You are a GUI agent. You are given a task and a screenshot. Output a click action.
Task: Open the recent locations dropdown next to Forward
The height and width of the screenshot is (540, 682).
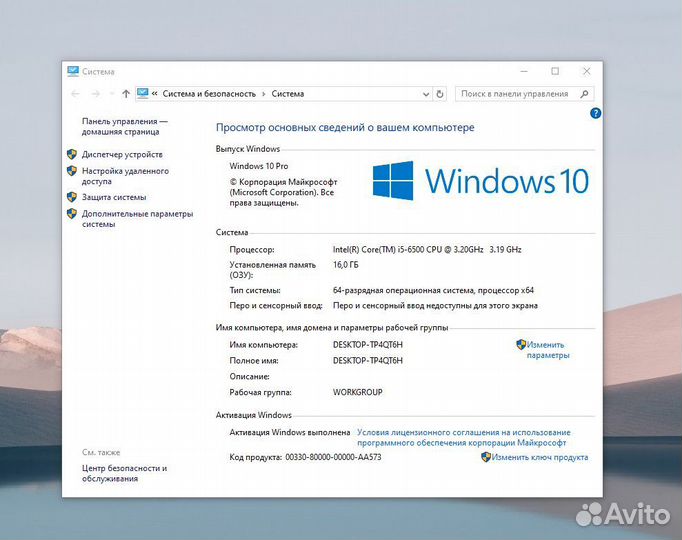[111, 94]
